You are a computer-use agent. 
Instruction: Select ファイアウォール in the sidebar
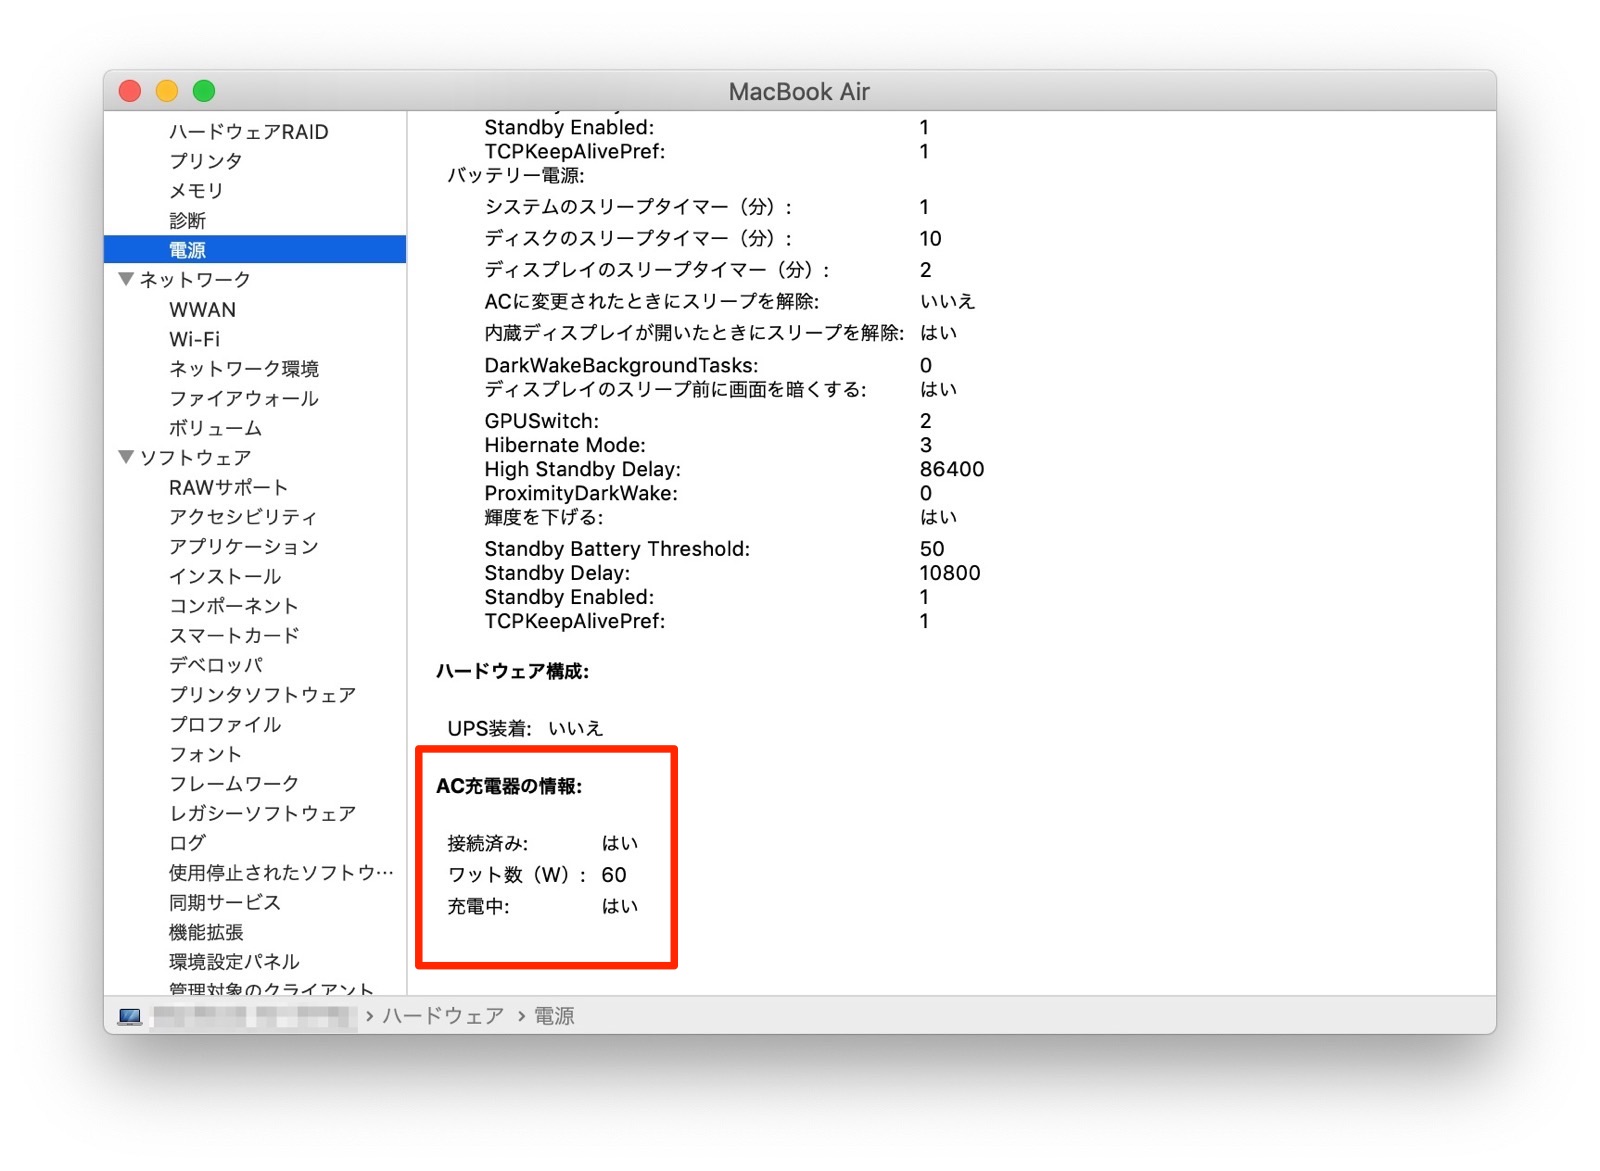[x=244, y=398]
